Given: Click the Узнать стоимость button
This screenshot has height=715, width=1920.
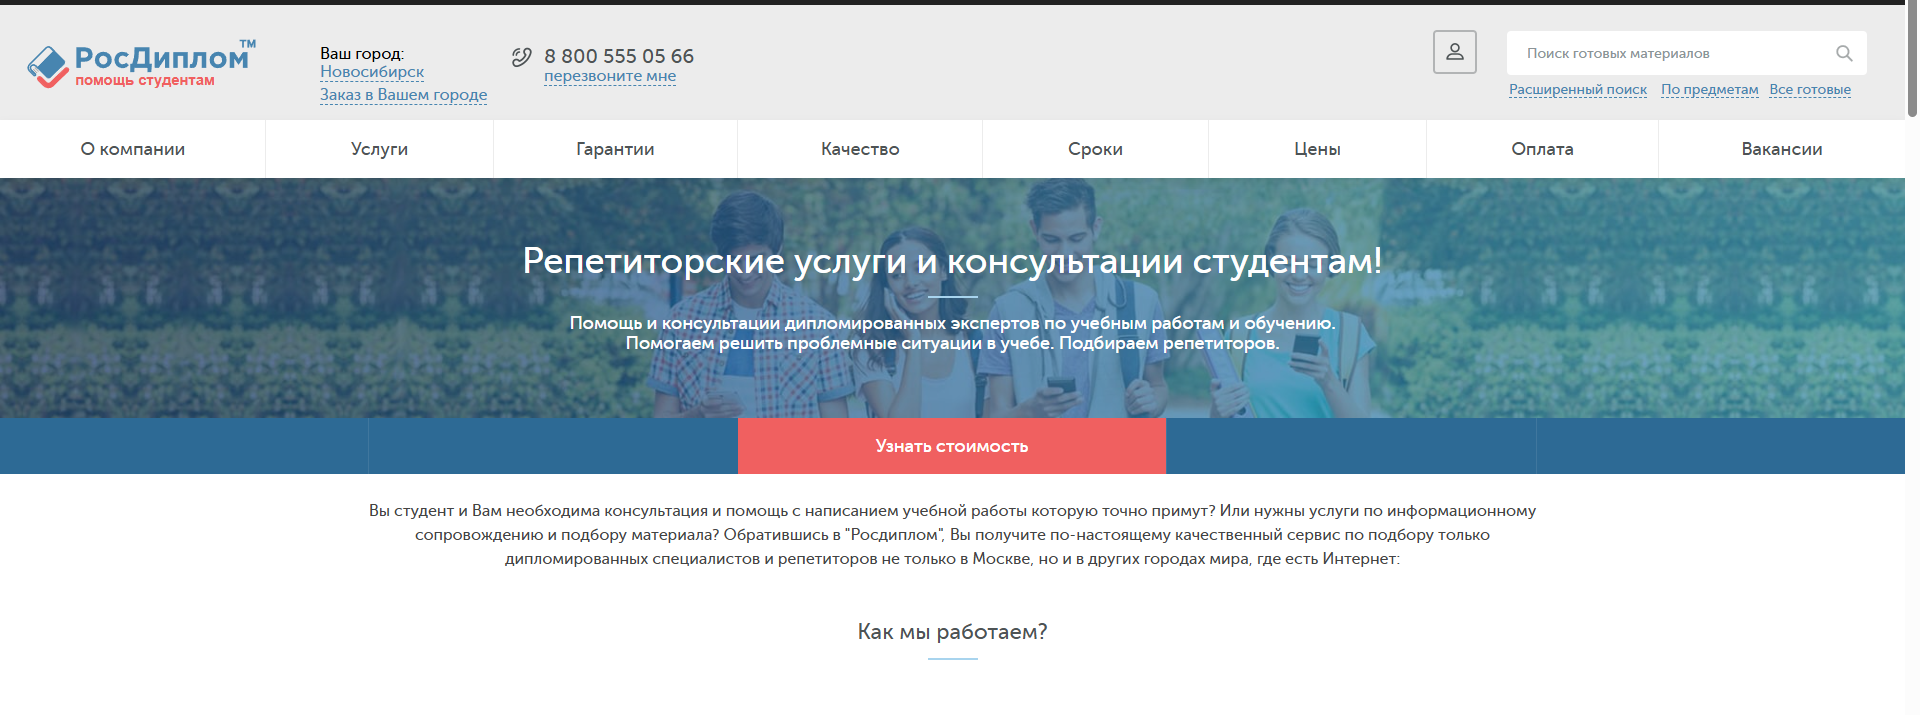Looking at the screenshot, I should click(x=952, y=446).
